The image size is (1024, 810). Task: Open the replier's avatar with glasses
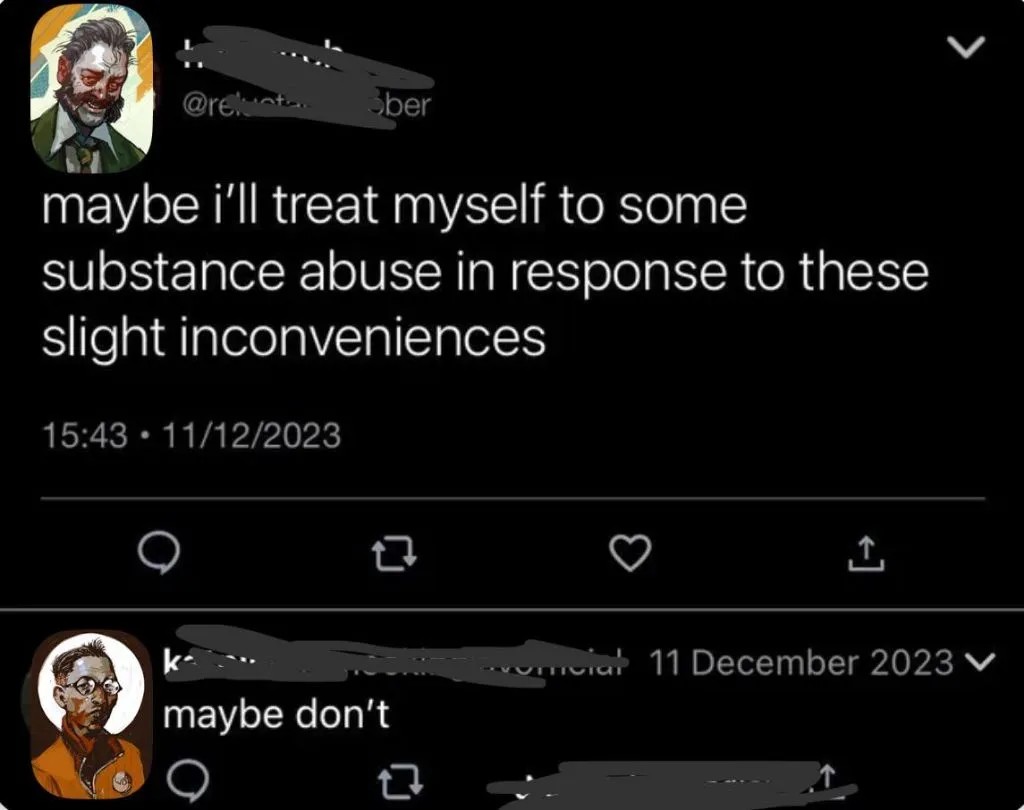click(x=90, y=715)
